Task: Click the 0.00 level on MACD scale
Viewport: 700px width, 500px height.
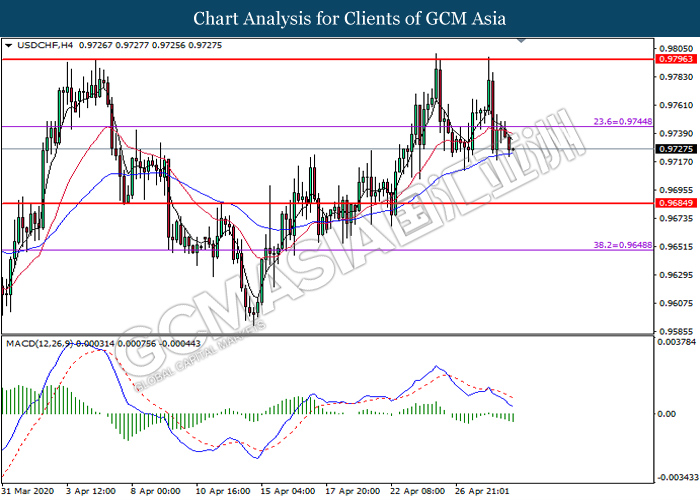Action: [x=665, y=413]
